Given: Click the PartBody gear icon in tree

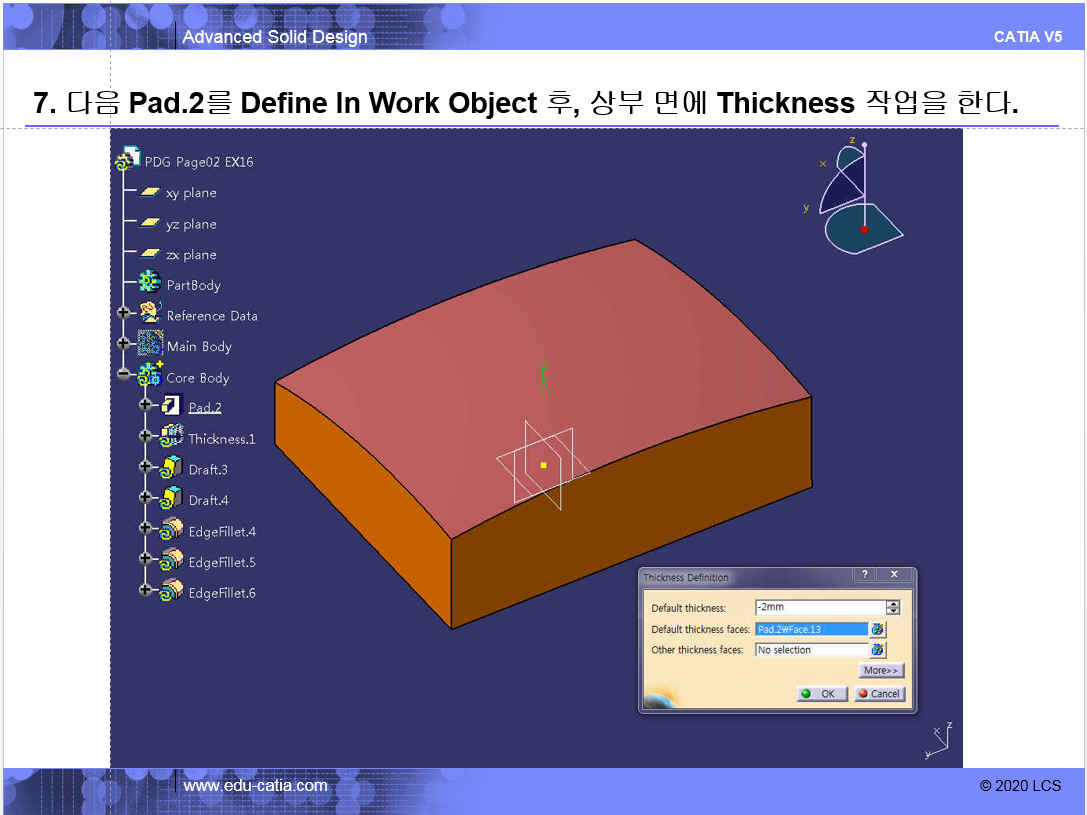Looking at the screenshot, I should pyautogui.click(x=150, y=284).
